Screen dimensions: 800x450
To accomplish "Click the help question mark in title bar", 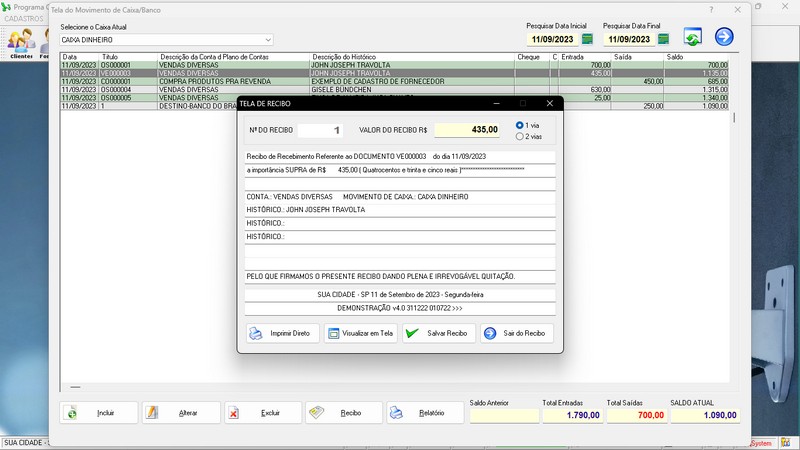I will coord(711,10).
